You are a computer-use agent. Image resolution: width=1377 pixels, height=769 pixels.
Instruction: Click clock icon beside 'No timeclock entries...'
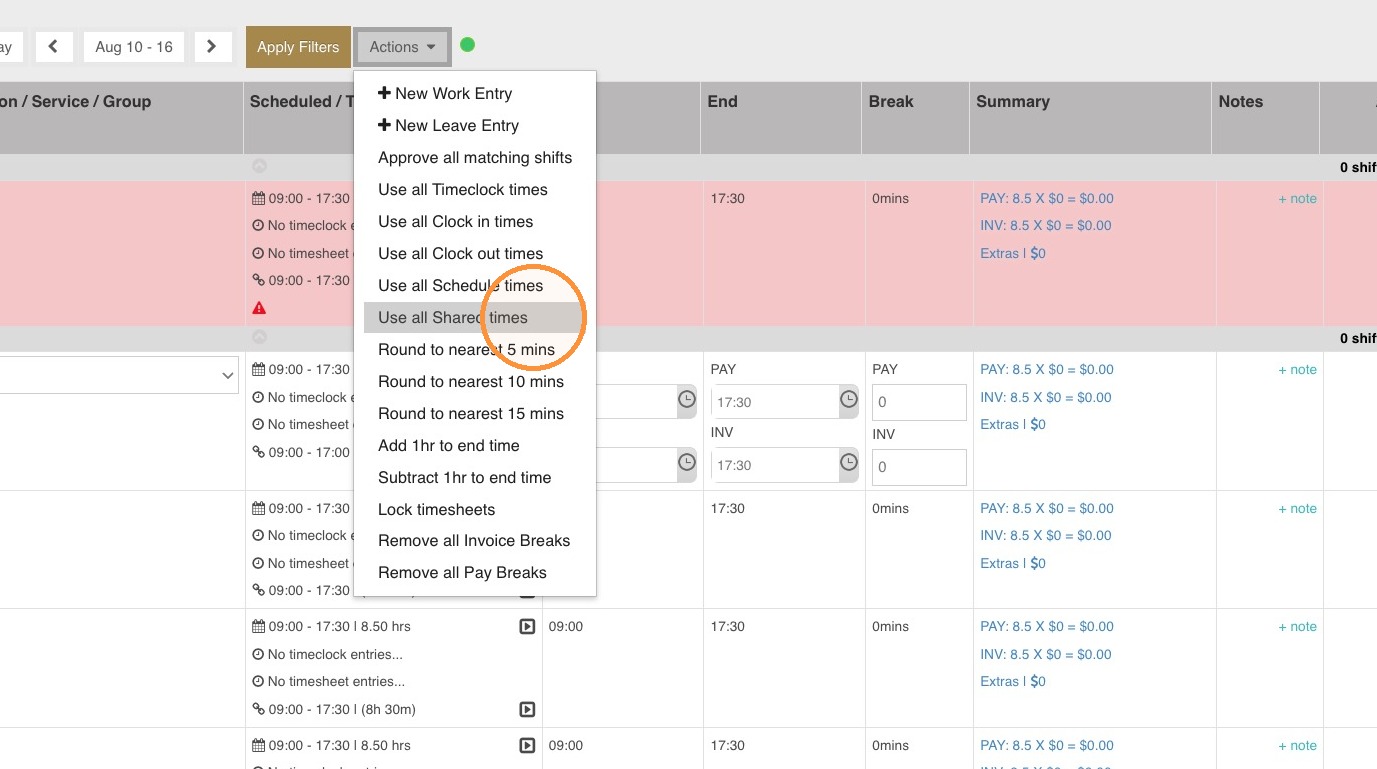click(258, 655)
